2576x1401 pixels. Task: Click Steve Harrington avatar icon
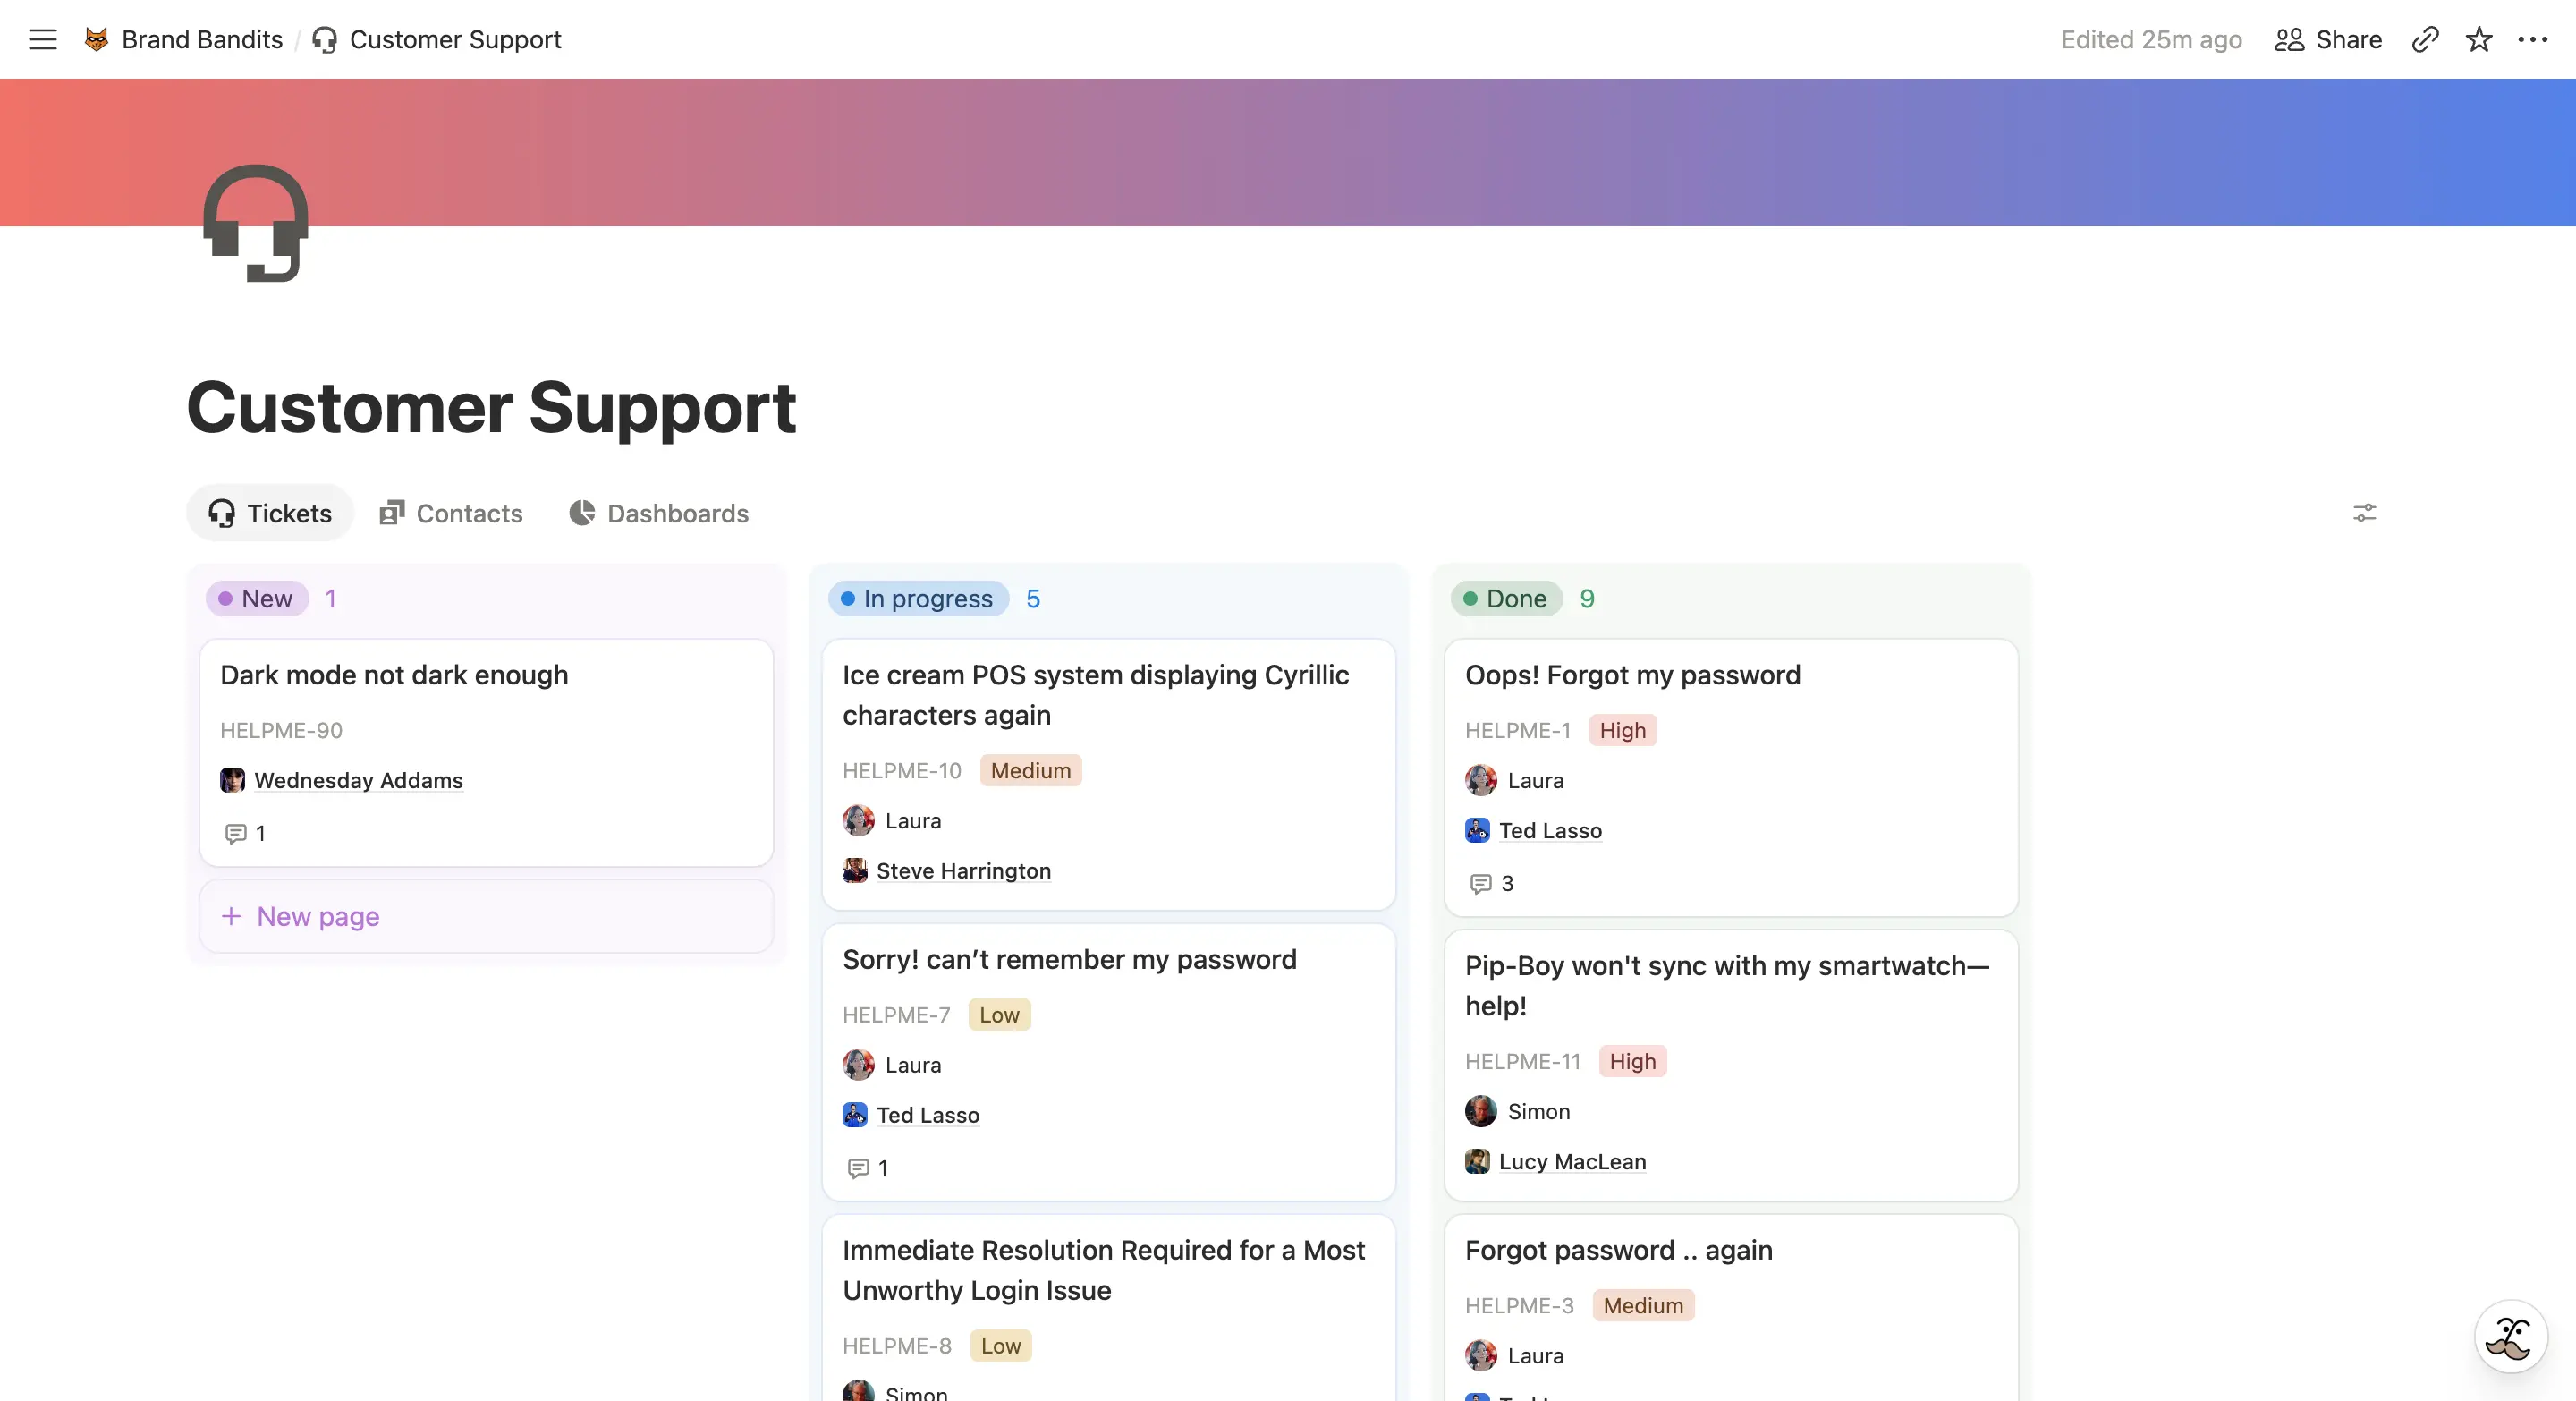[x=855, y=870]
